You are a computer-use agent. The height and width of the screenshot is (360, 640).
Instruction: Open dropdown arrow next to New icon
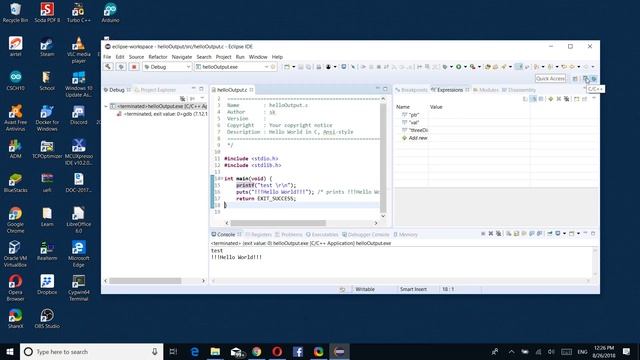point(293,67)
